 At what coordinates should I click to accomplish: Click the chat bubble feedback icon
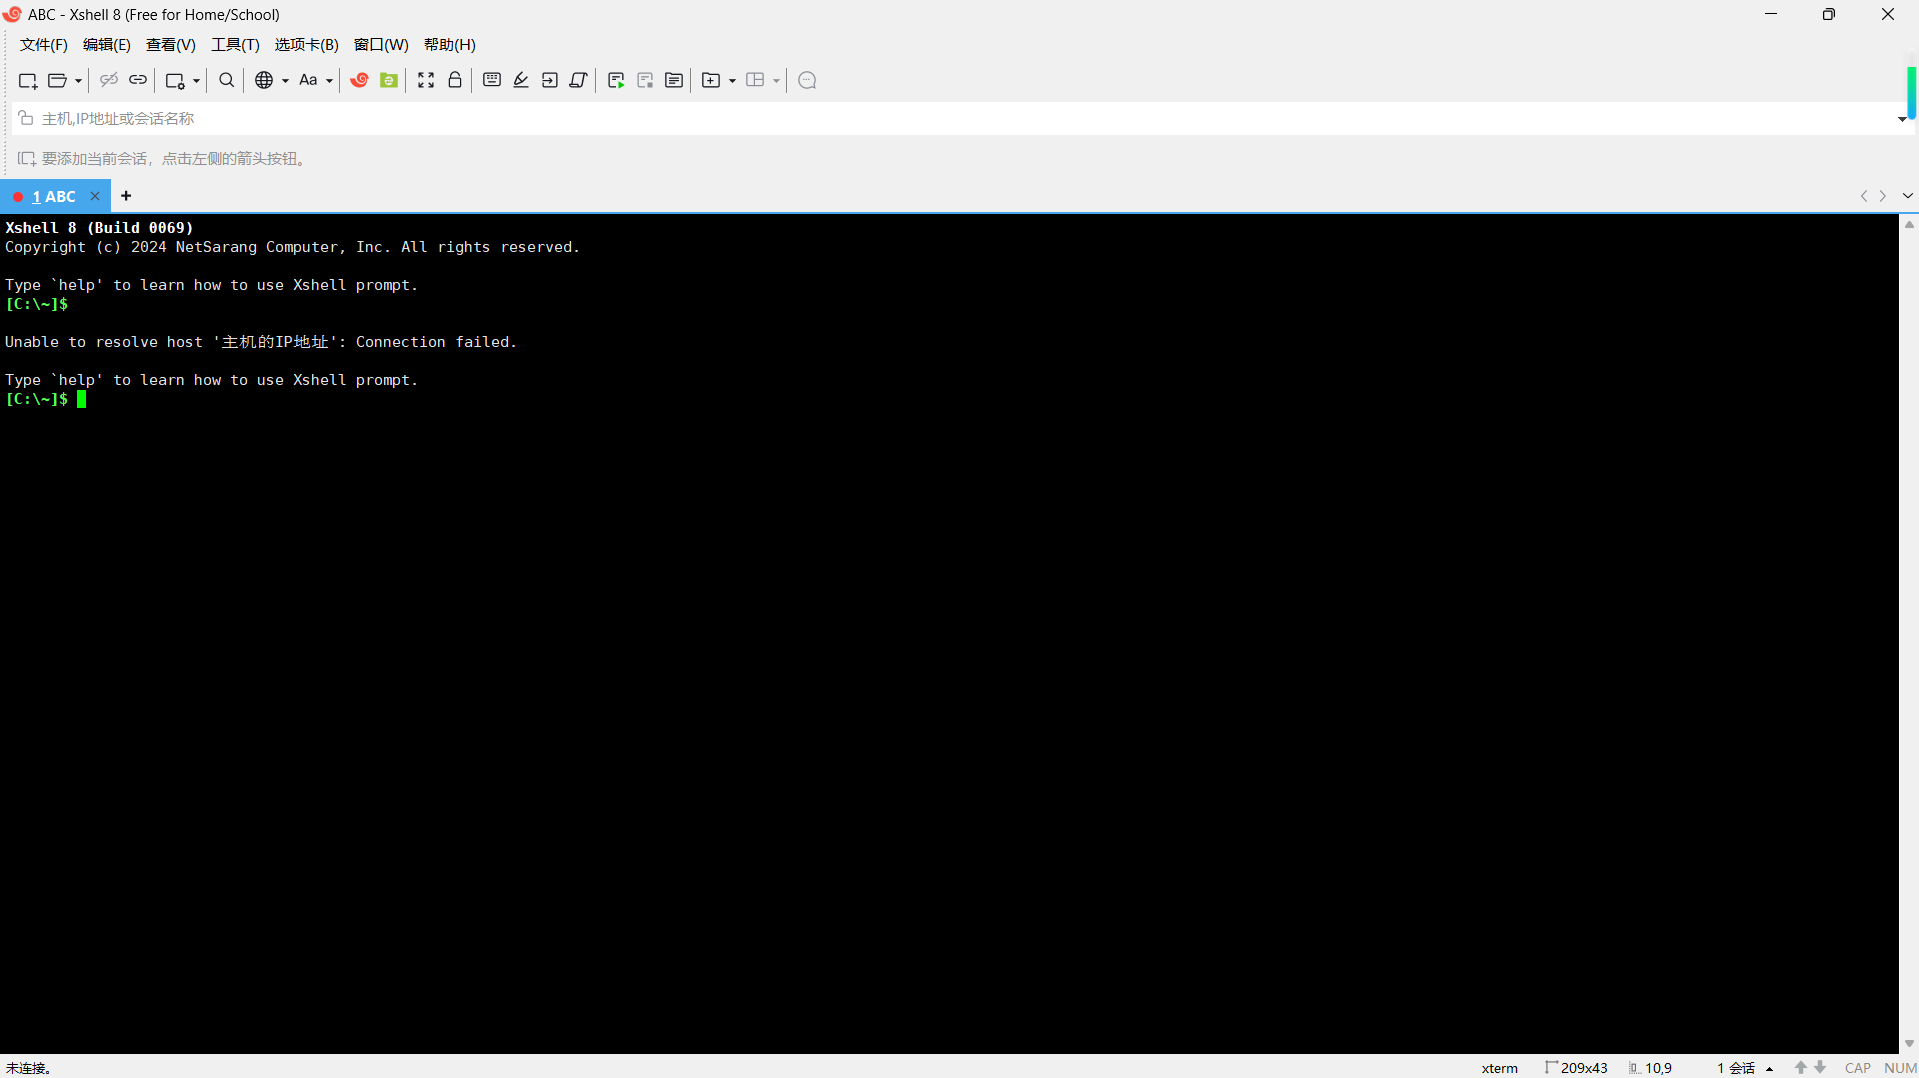click(808, 80)
